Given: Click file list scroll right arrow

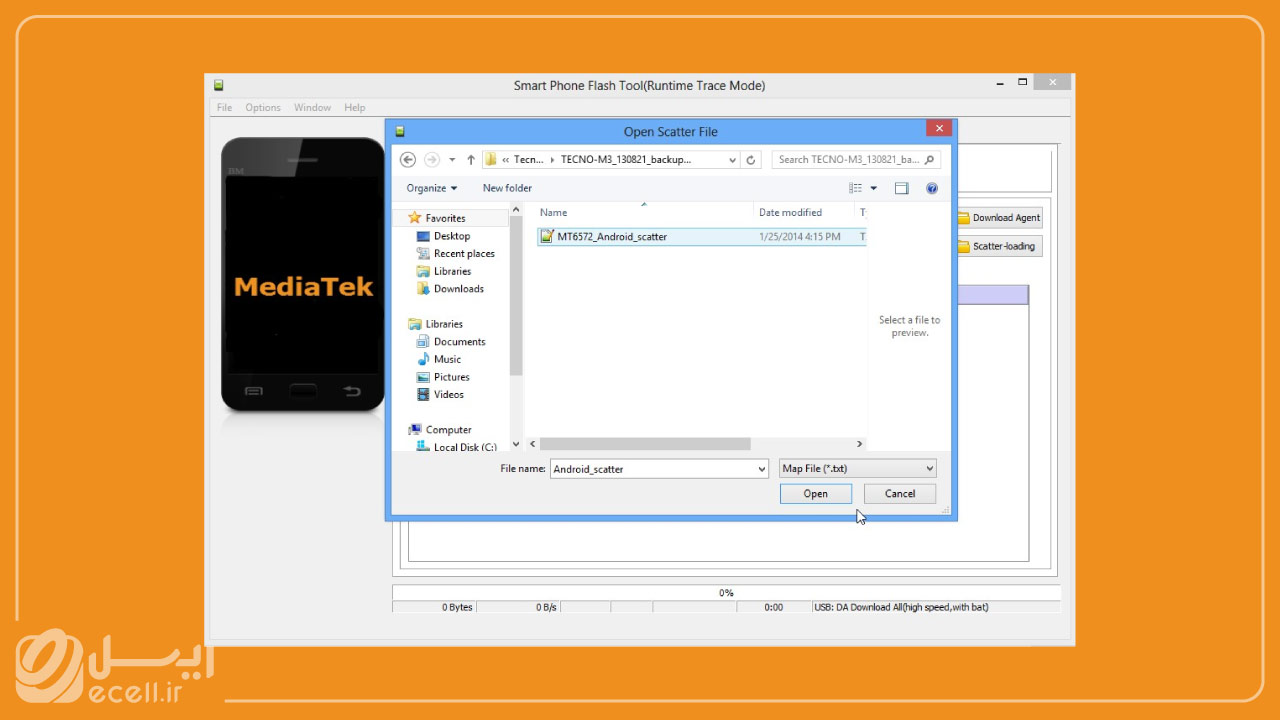Looking at the screenshot, I should 859,444.
